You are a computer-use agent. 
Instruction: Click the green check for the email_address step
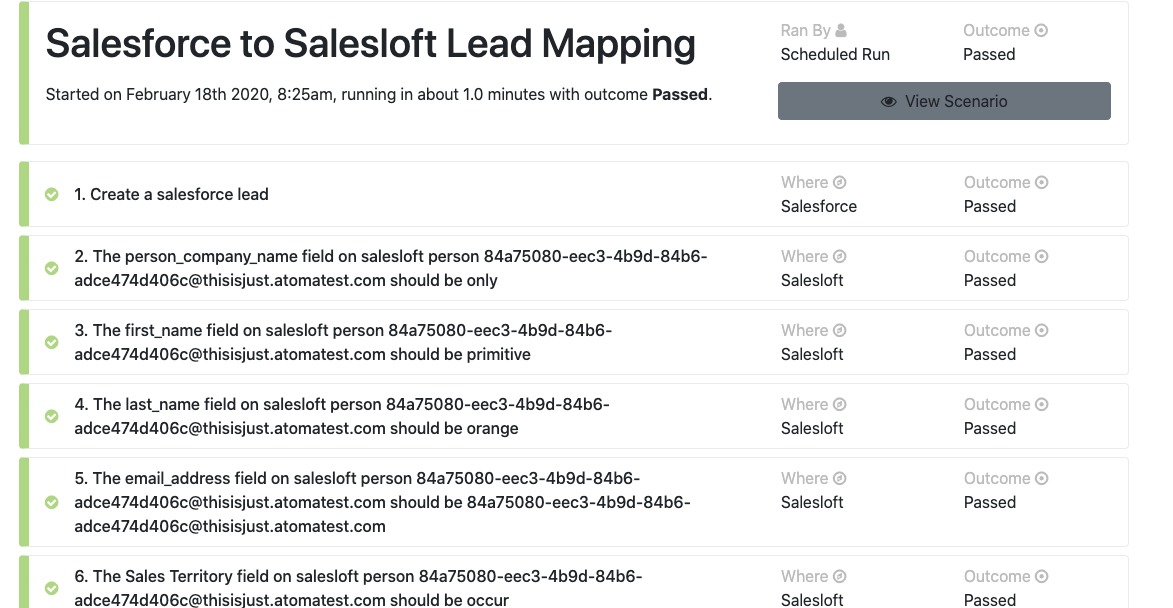coord(52,503)
